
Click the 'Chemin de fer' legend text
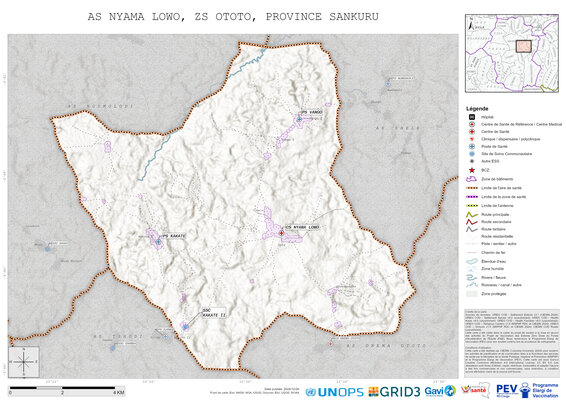(493, 253)
